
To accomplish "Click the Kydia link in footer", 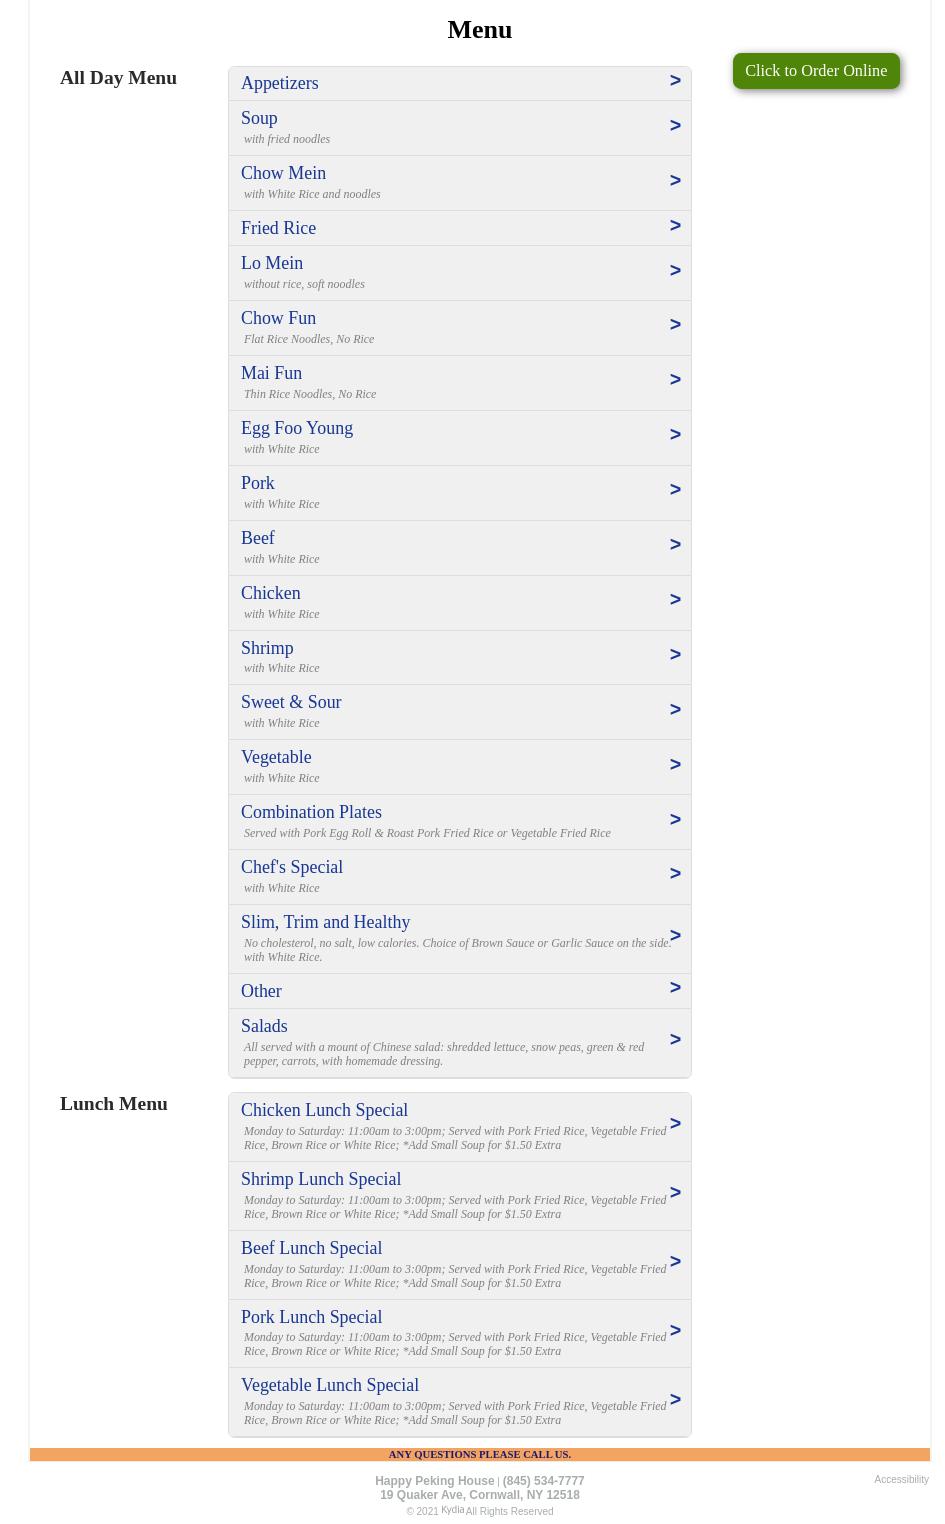I will (x=452, y=1510).
